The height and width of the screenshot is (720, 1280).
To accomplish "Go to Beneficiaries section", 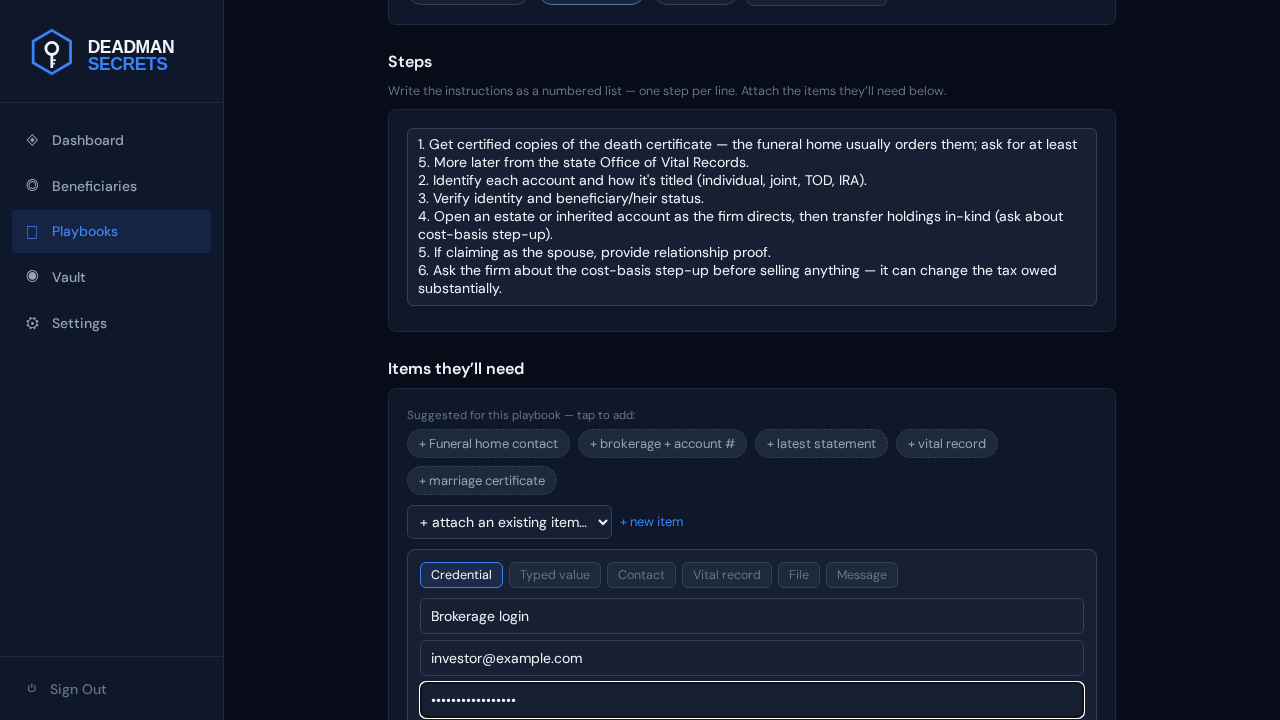I will (x=111, y=186).
